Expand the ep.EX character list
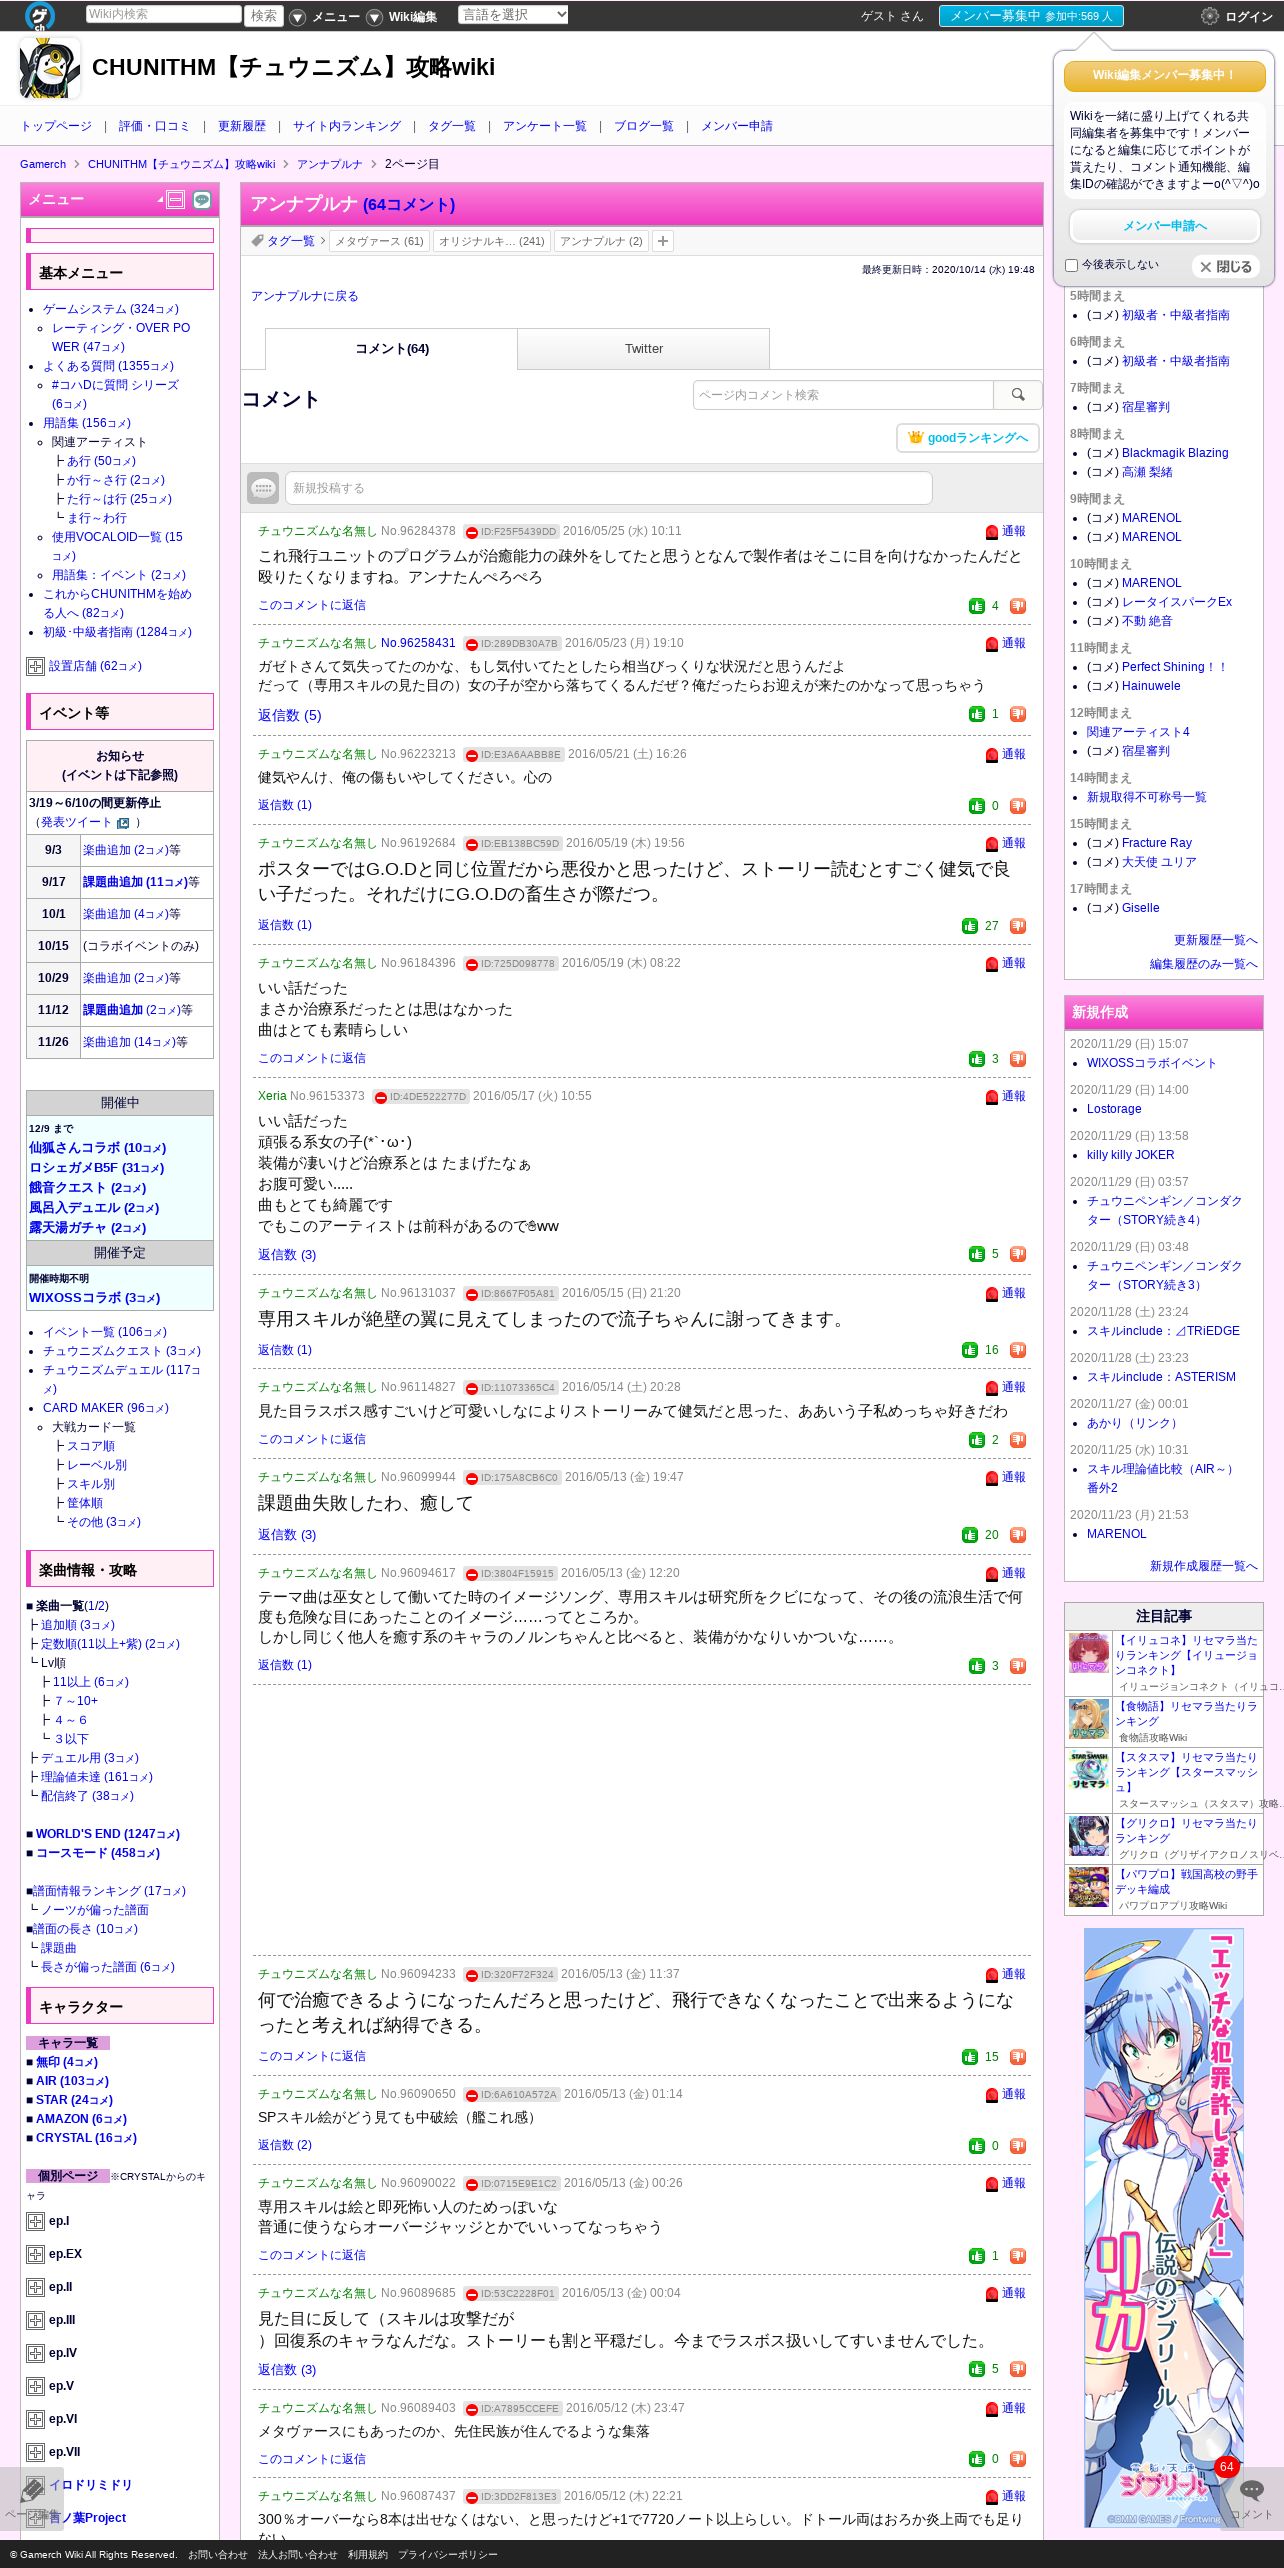The width and height of the screenshot is (1284, 2568). coord(35,2254)
